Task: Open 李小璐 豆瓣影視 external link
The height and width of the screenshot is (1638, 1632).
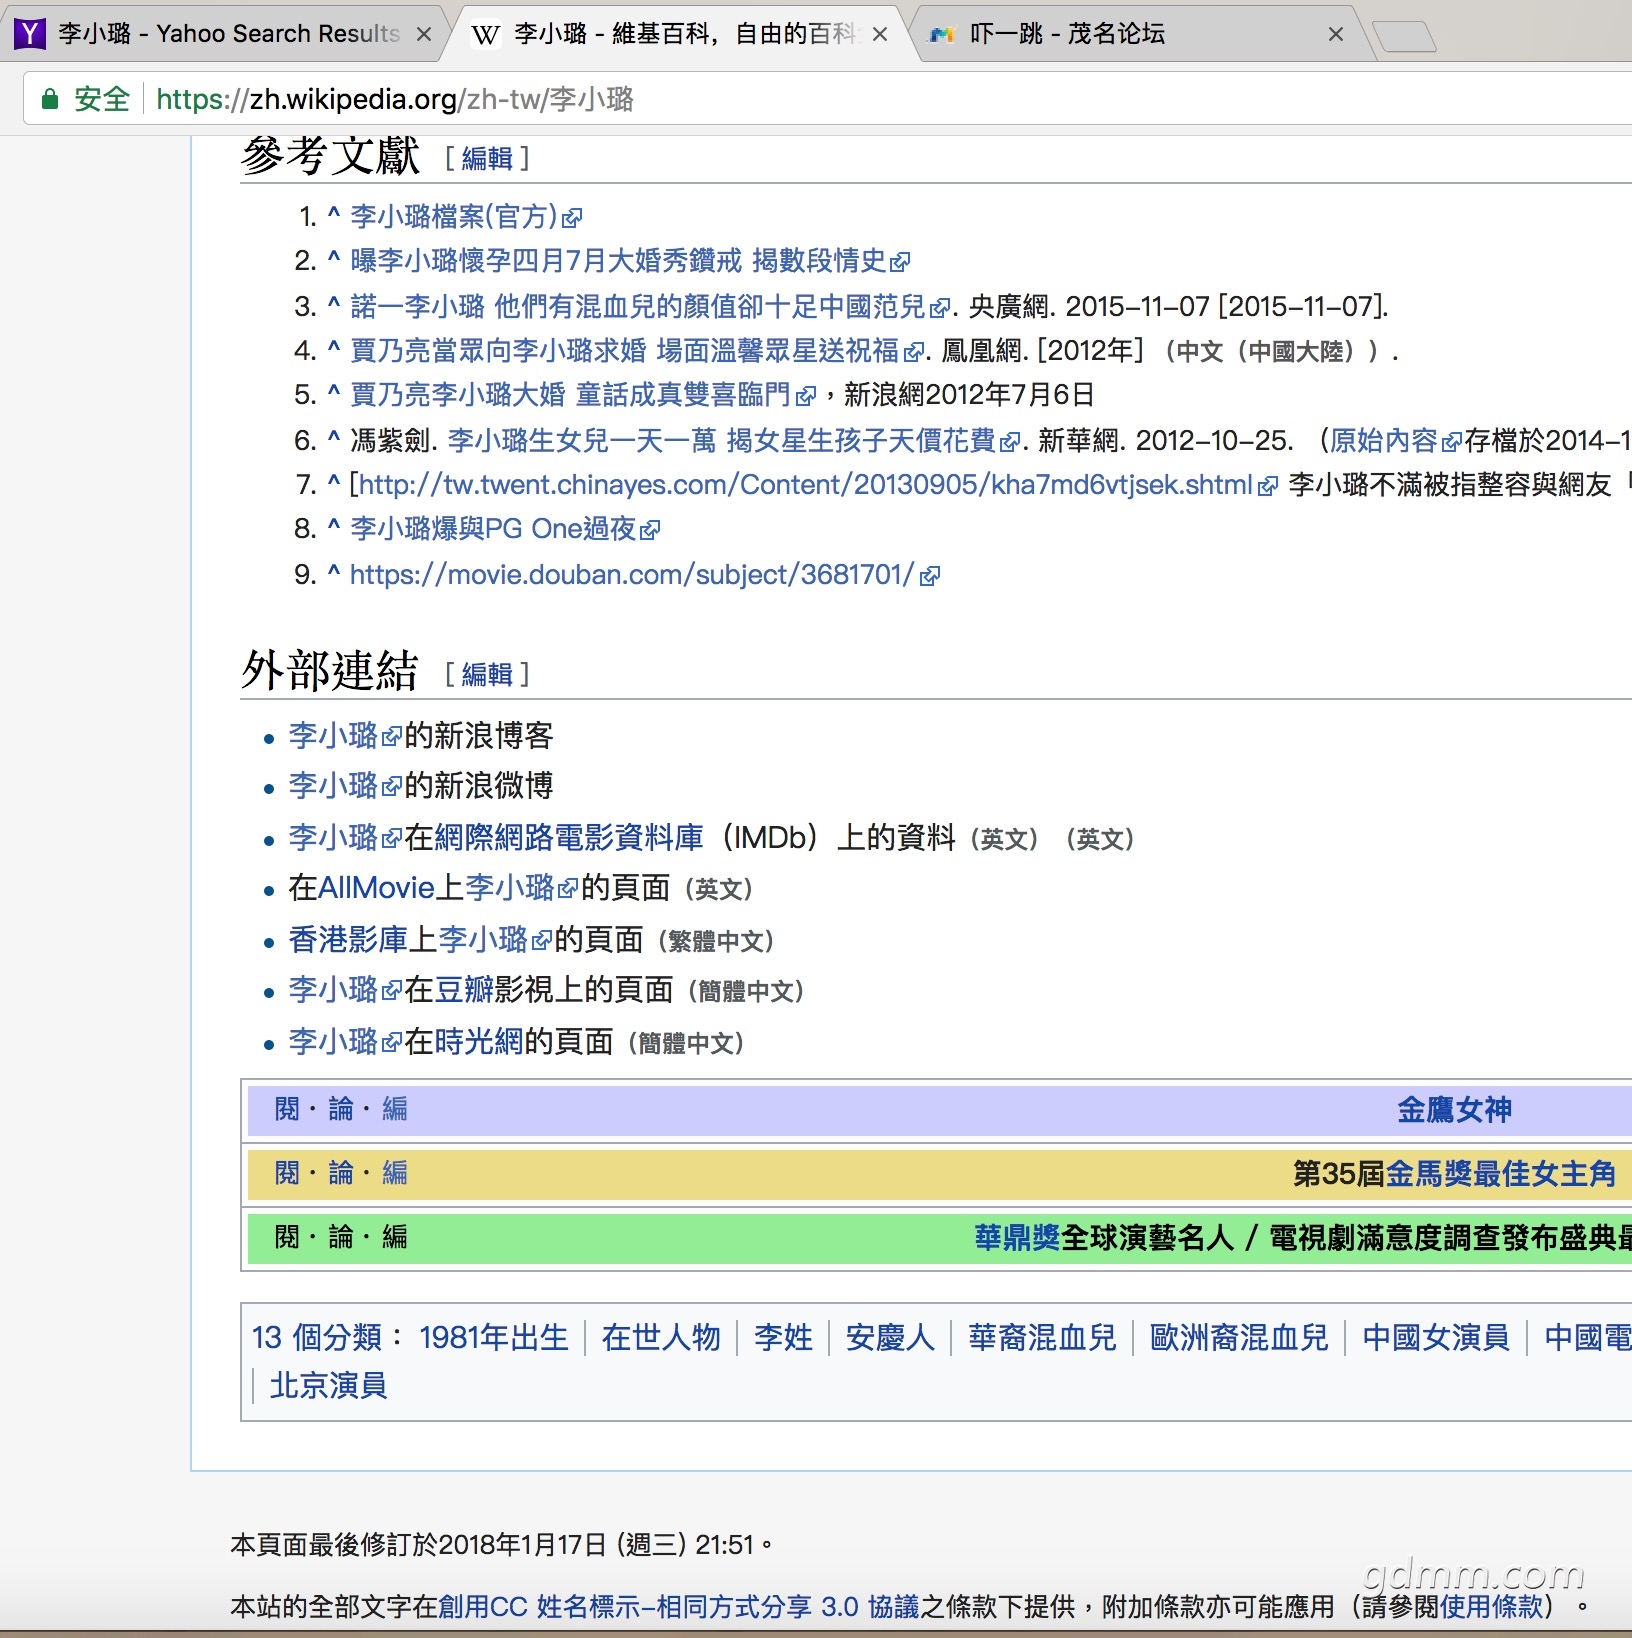Action: (345, 990)
